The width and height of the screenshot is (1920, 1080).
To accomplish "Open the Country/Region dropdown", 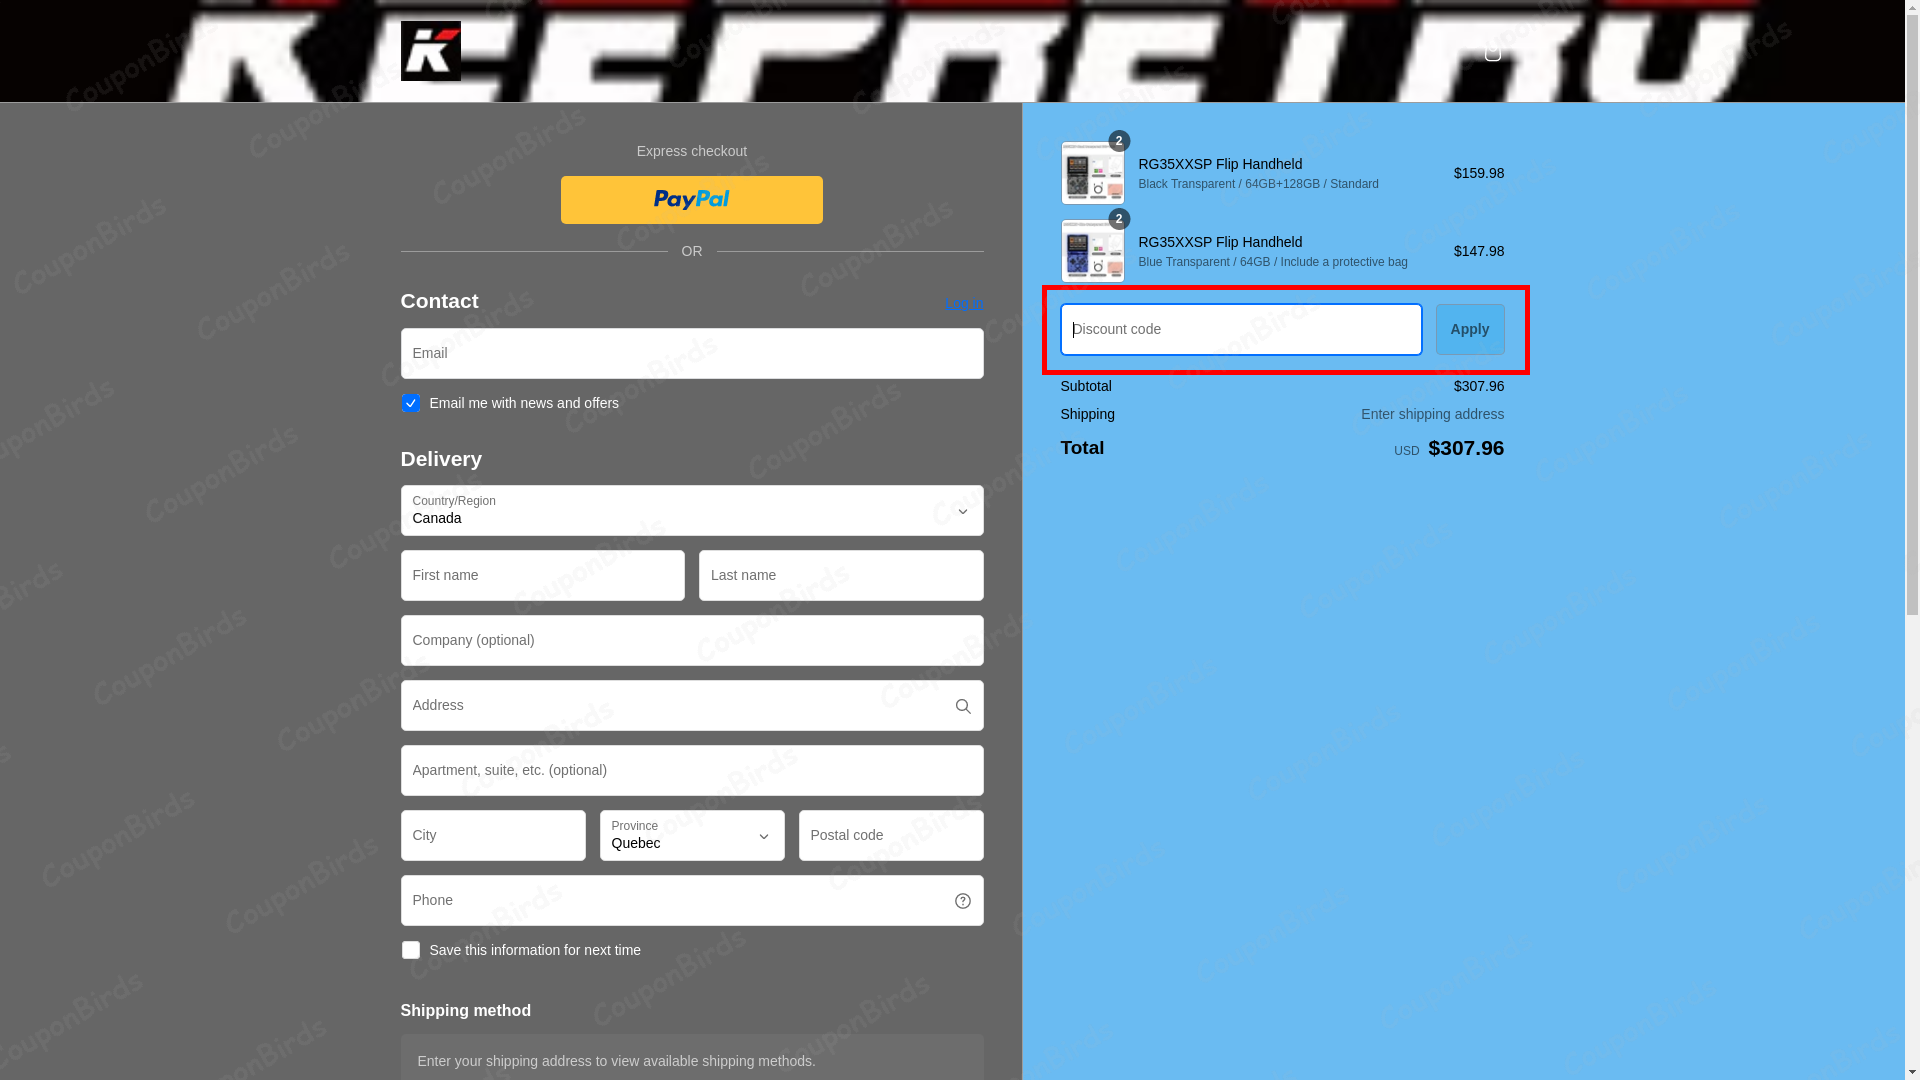I will pos(692,511).
